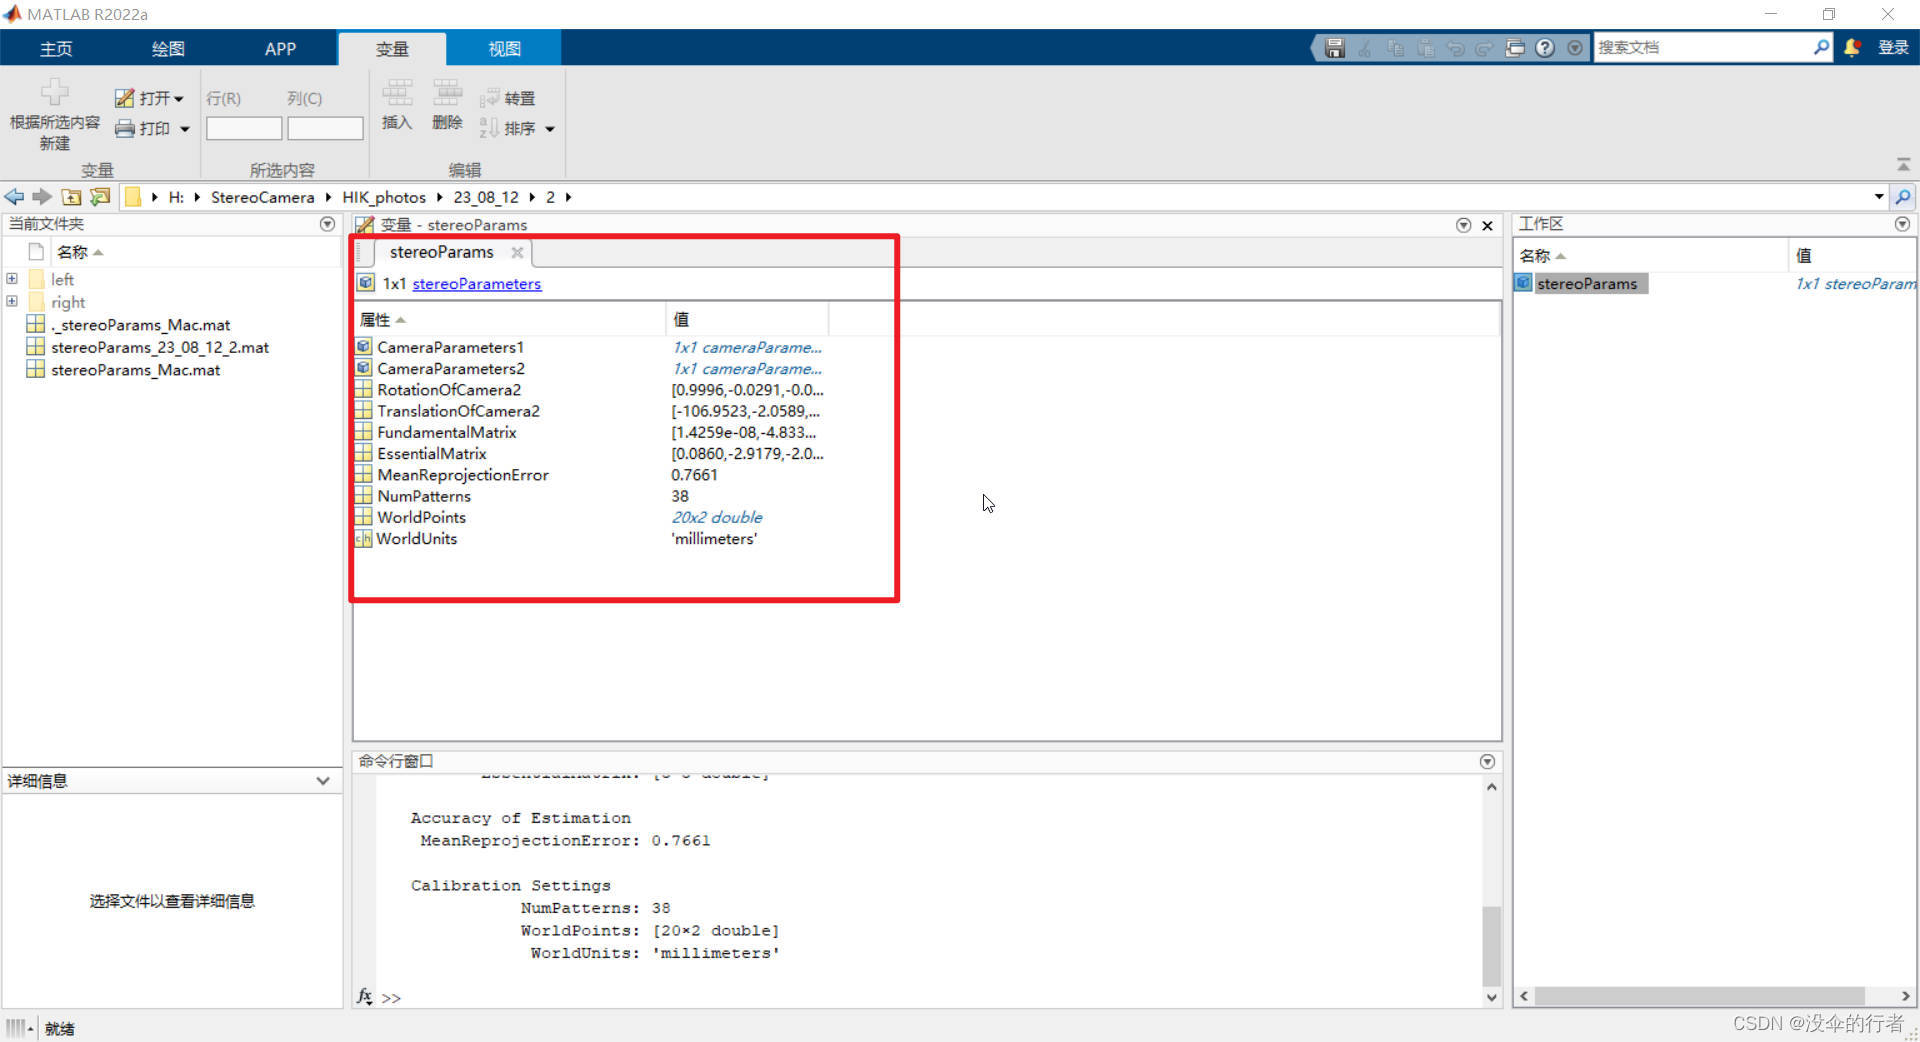Expand the right folder

(x=12, y=301)
